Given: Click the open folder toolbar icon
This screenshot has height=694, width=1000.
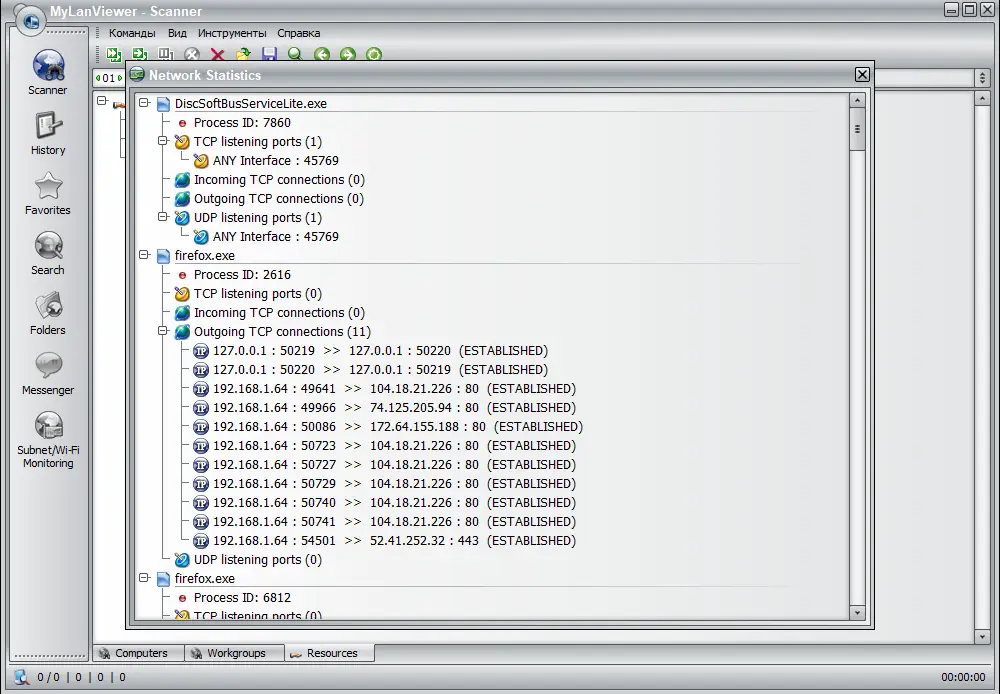Looking at the screenshot, I should pos(244,55).
